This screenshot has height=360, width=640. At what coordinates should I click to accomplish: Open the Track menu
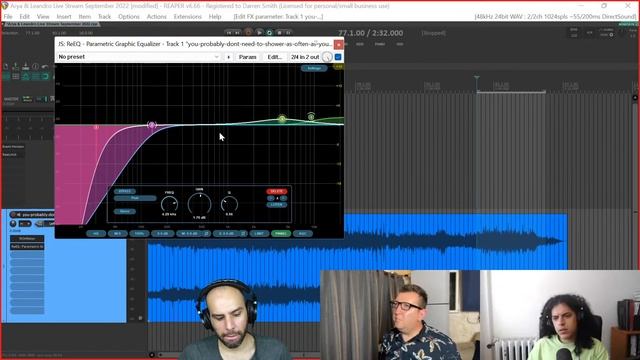click(104, 17)
